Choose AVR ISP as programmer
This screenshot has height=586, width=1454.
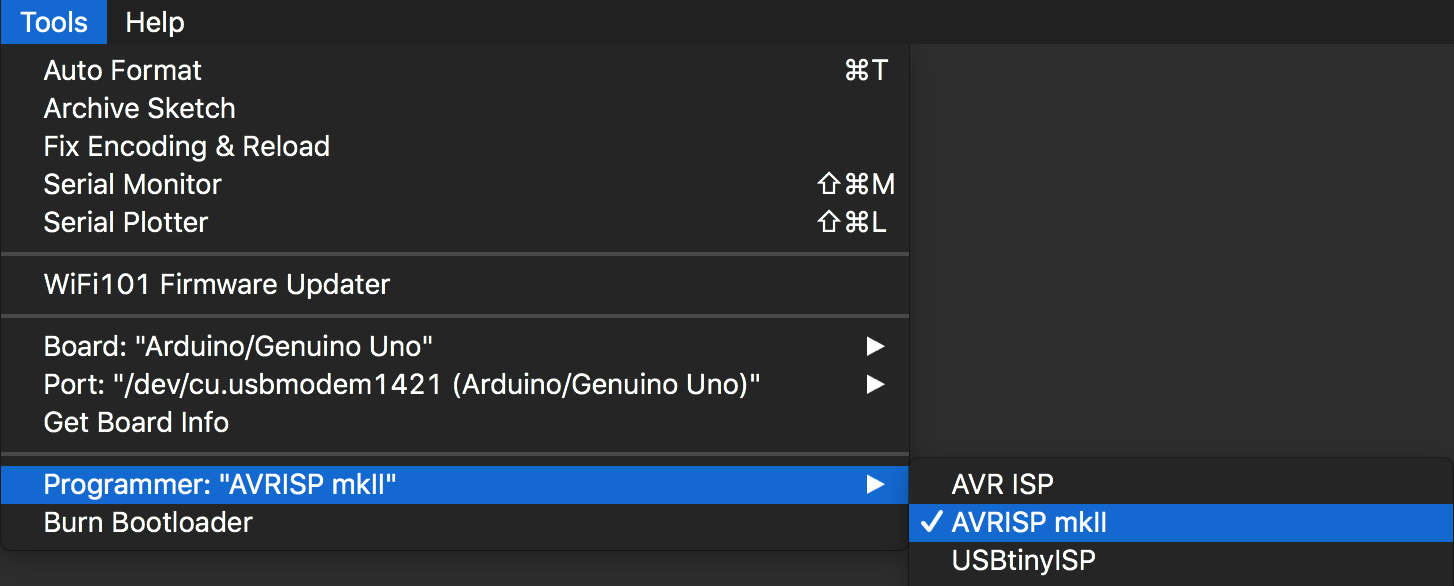[x=1002, y=484]
